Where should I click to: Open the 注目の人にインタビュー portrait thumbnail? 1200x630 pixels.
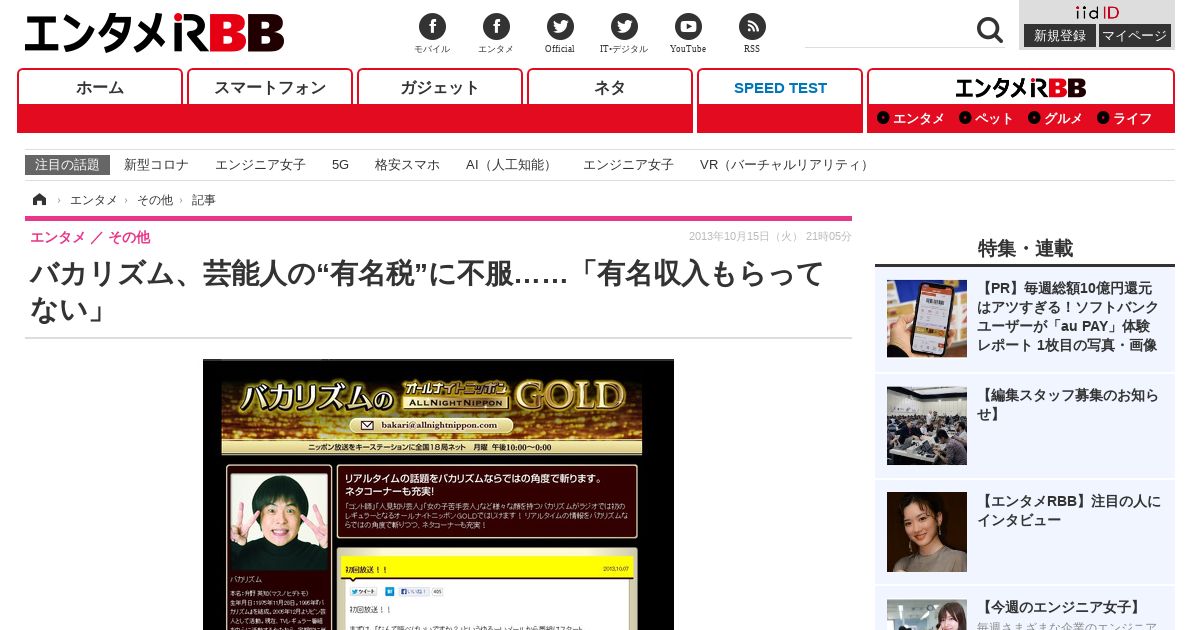point(926,532)
